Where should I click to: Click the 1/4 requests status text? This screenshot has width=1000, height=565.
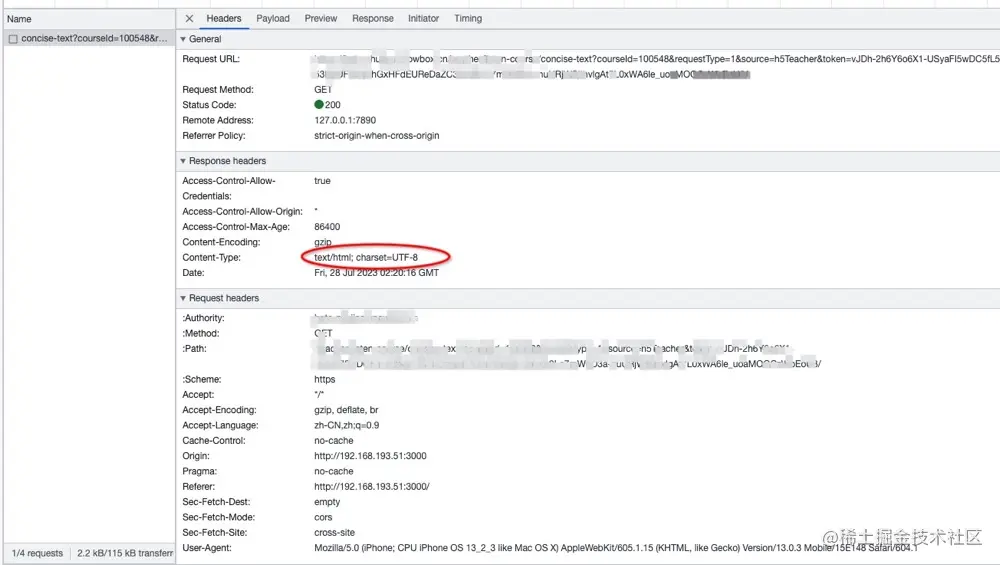click(x=38, y=553)
